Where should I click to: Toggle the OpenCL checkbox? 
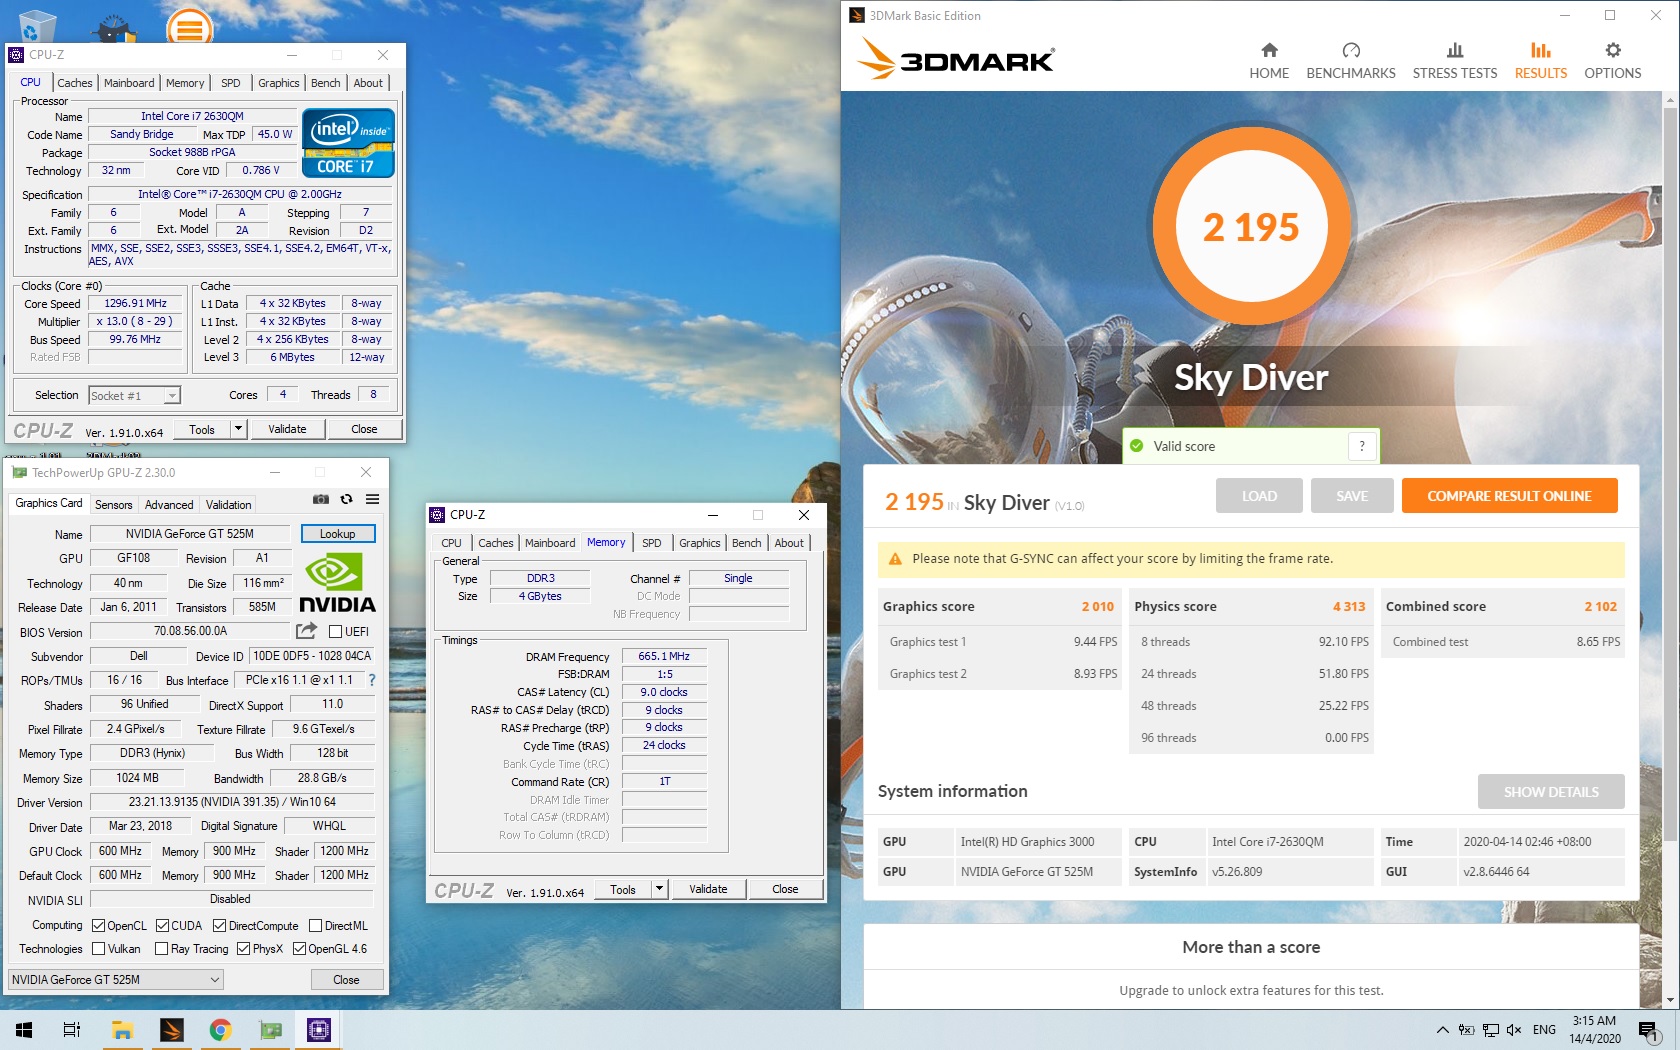(x=98, y=926)
